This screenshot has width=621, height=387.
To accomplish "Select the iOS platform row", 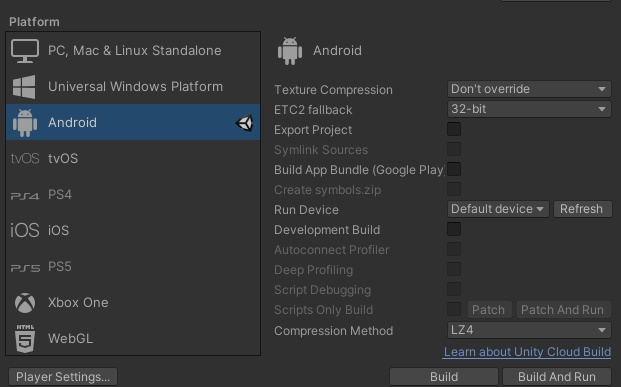I will [133, 230].
